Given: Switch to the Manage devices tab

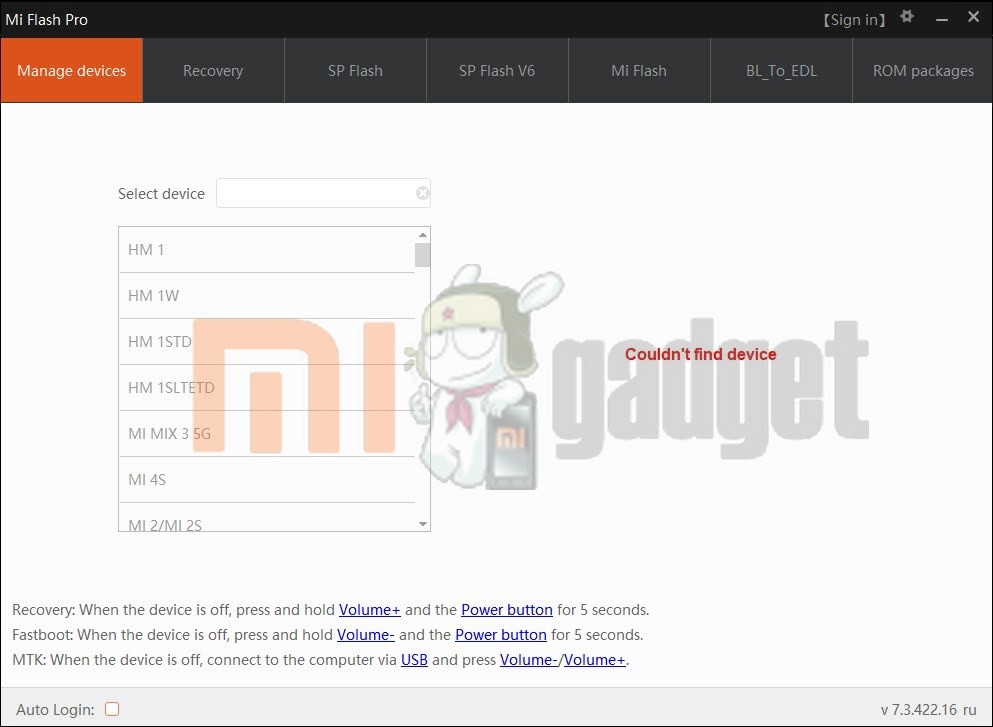Looking at the screenshot, I should tap(72, 70).
